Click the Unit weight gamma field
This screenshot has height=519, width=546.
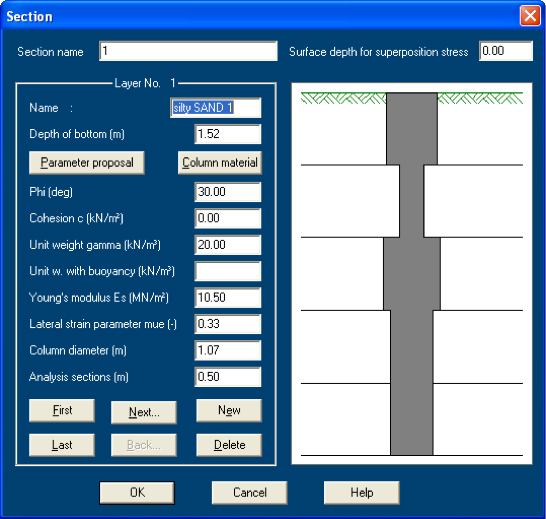click(x=228, y=245)
